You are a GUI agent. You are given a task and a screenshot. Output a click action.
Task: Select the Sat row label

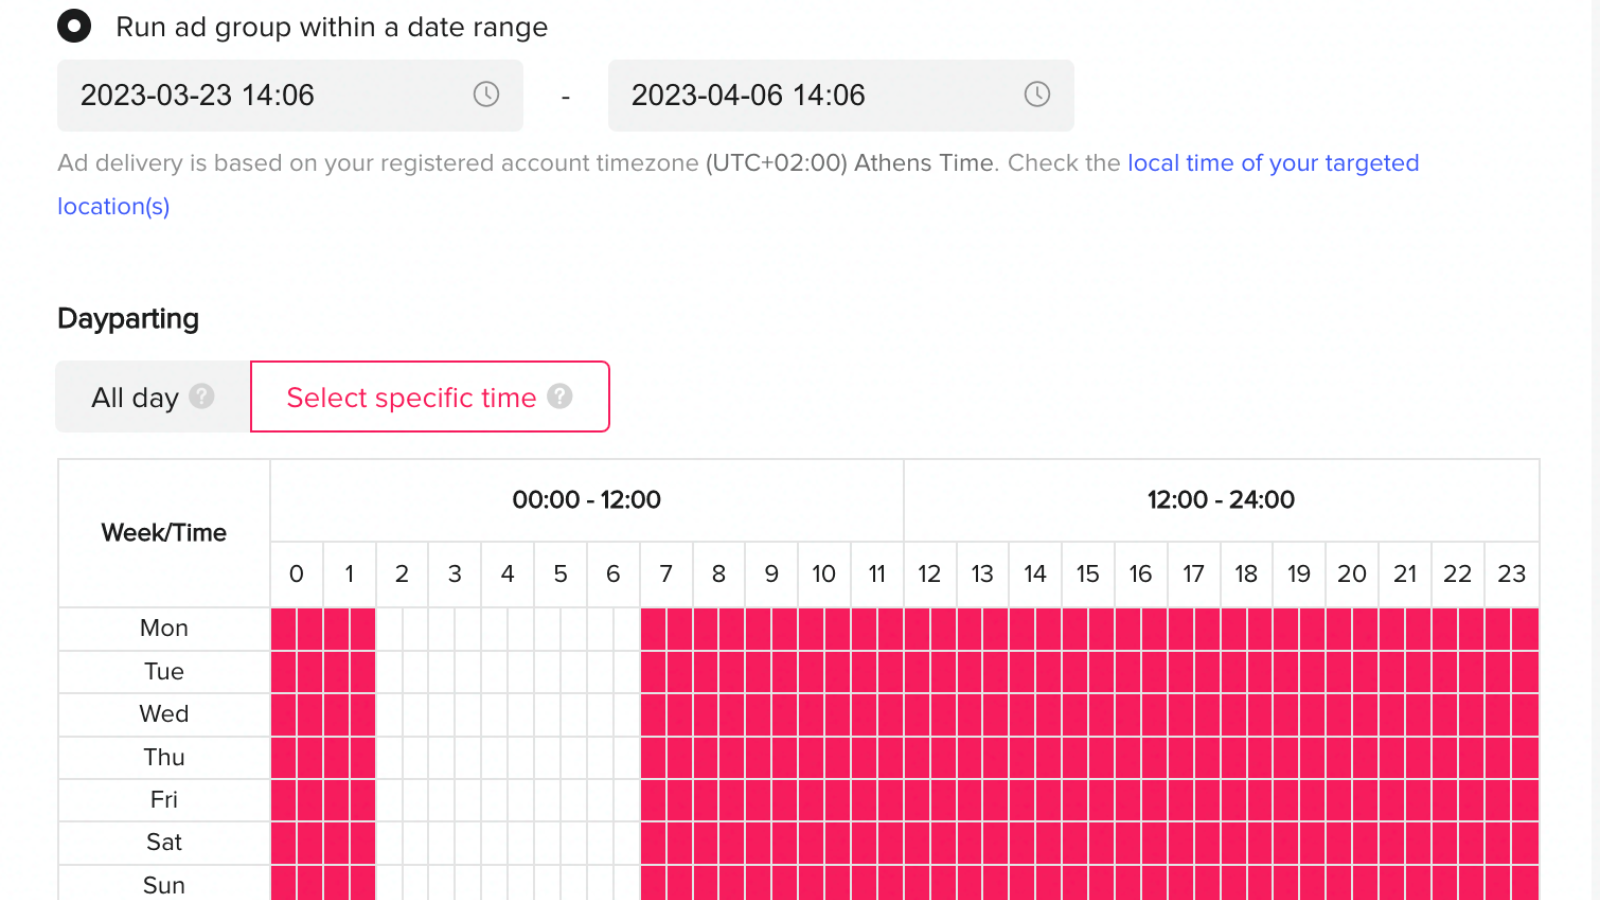click(x=164, y=842)
